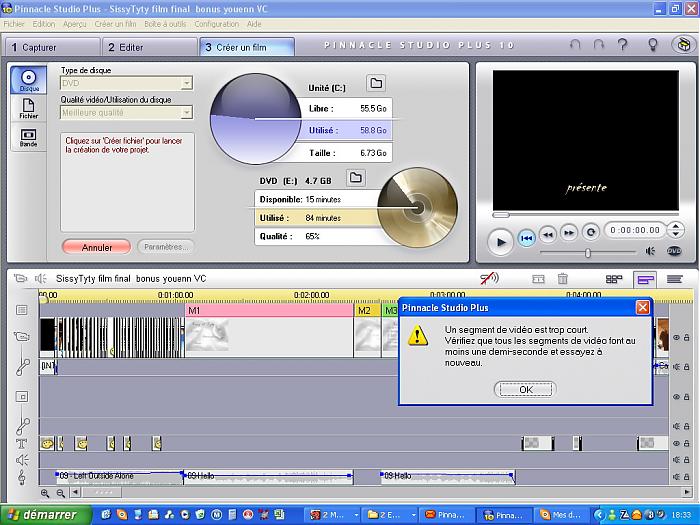Lock the main video track
700x525 pixels.
pyautogui.click(x=687, y=338)
